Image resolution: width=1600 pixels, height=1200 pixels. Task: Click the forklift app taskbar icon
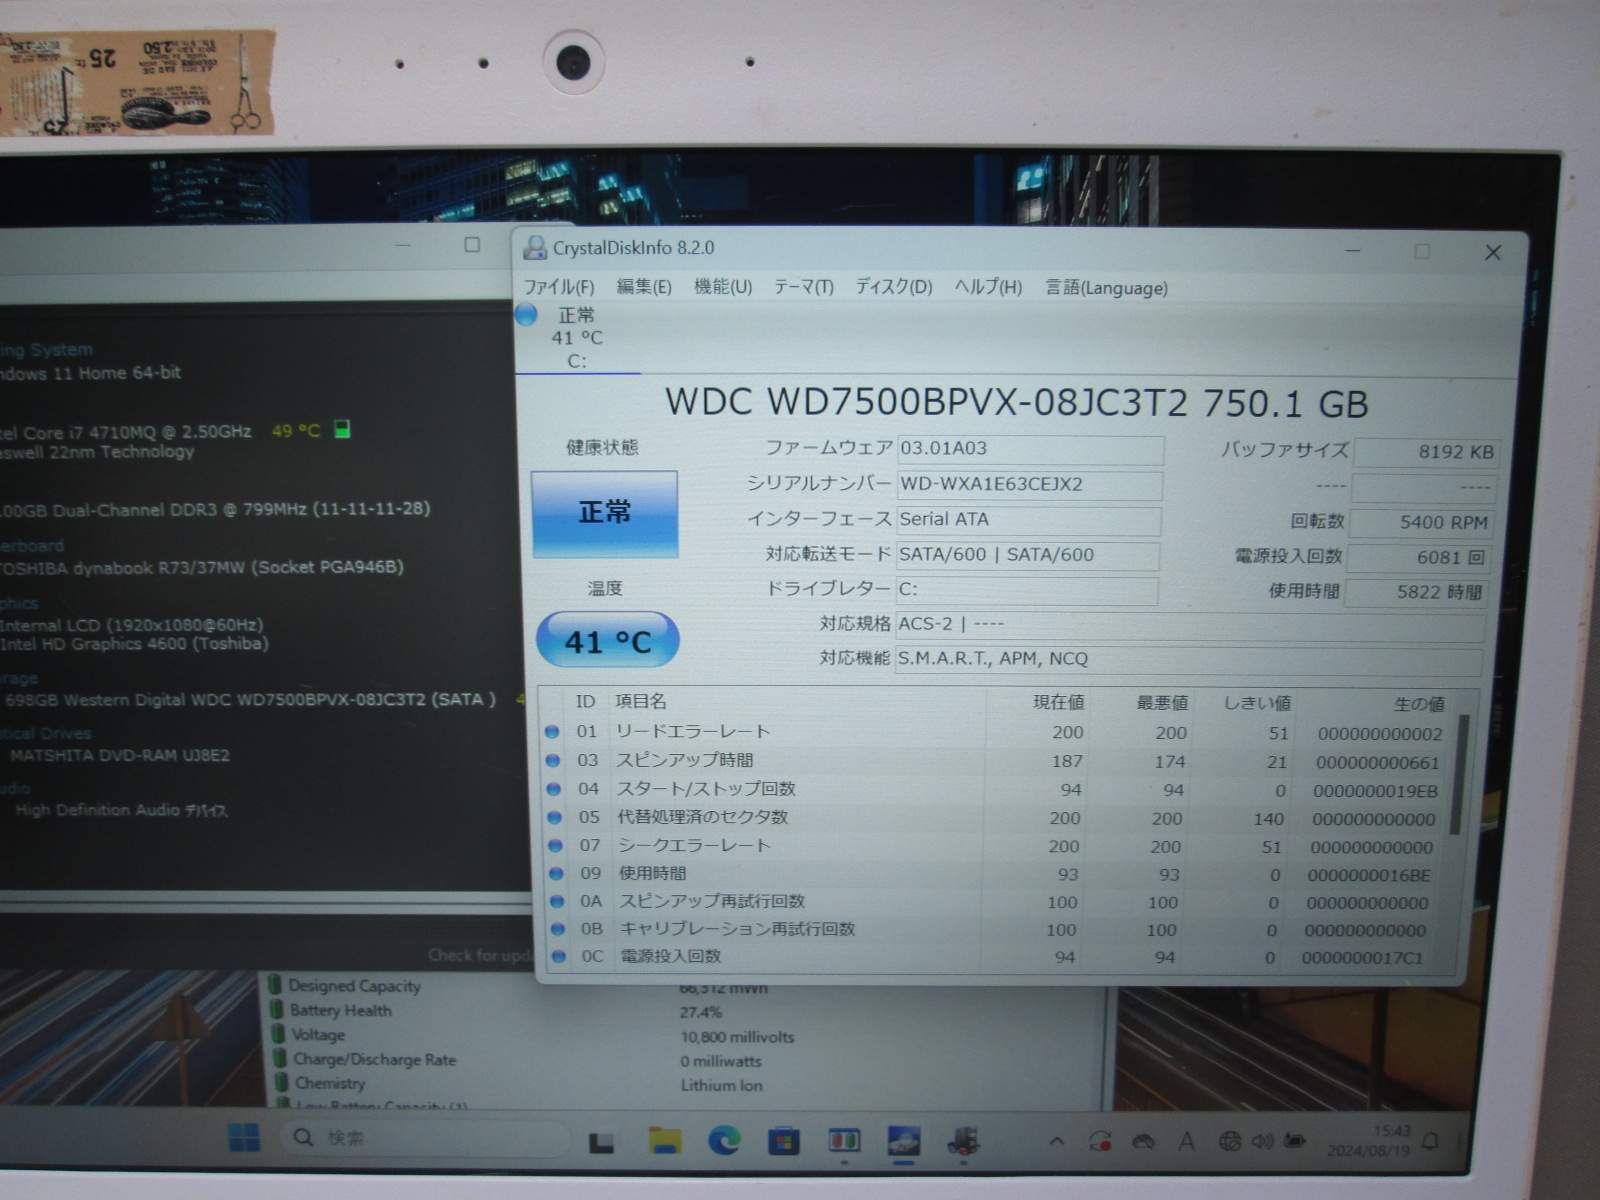click(964, 1141)
